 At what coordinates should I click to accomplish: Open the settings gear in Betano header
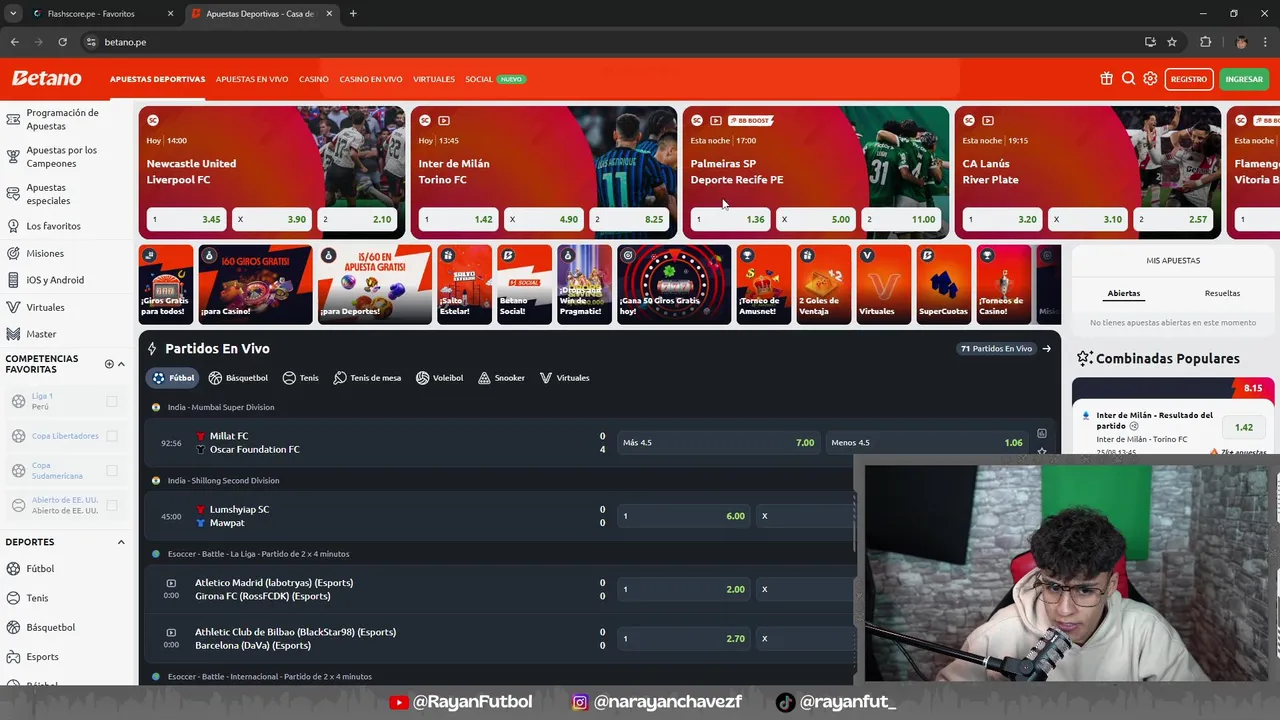1150,79
